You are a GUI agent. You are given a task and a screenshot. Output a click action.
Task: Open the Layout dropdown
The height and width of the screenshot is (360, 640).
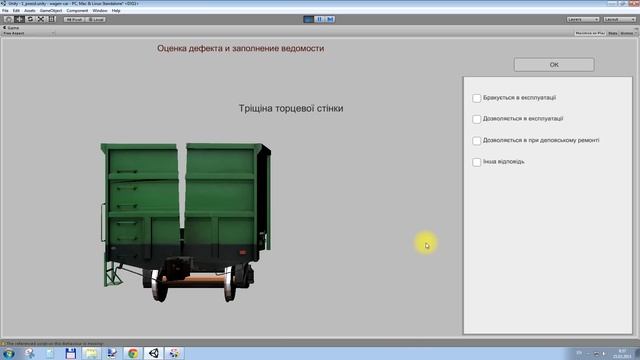pyautogui.click(x=620, y=19)
